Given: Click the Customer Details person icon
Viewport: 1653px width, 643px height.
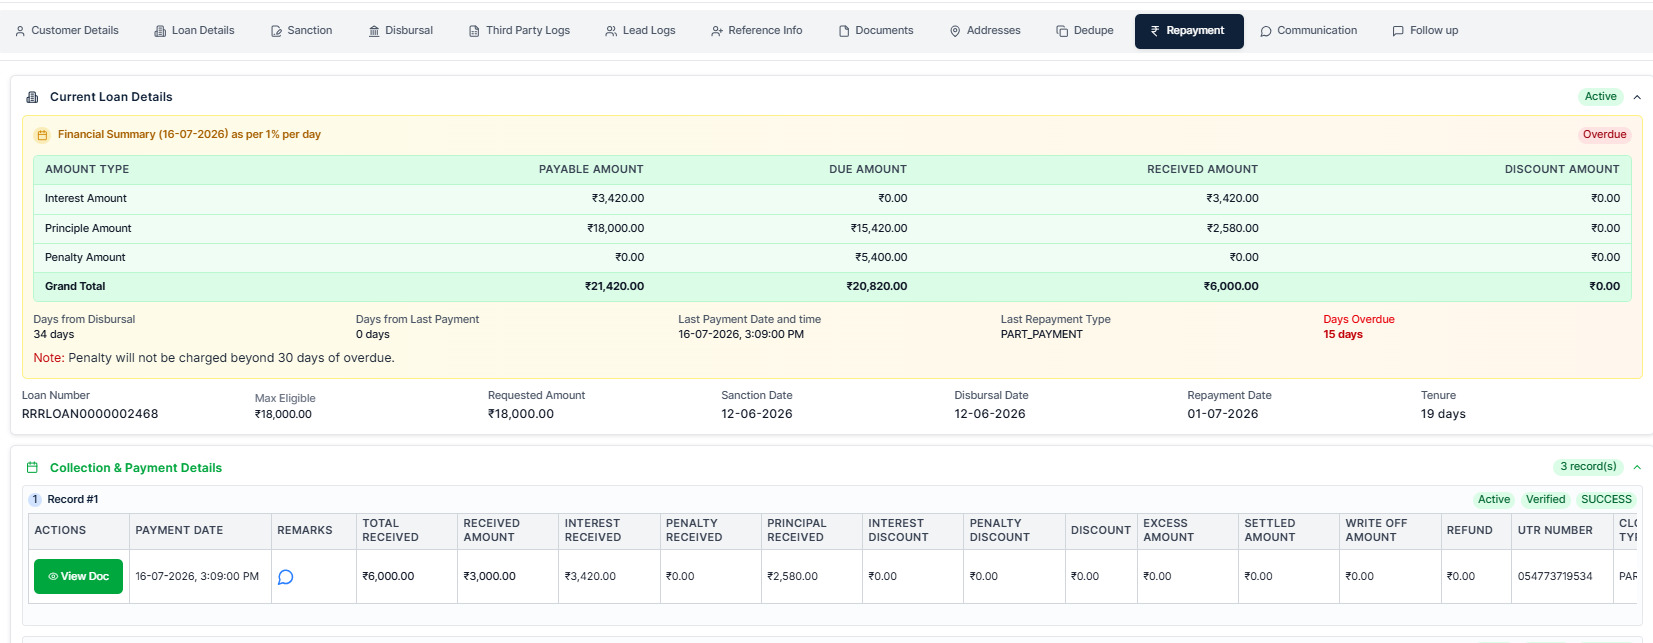Looking at the screenshot, I should [x=20, y=31].
